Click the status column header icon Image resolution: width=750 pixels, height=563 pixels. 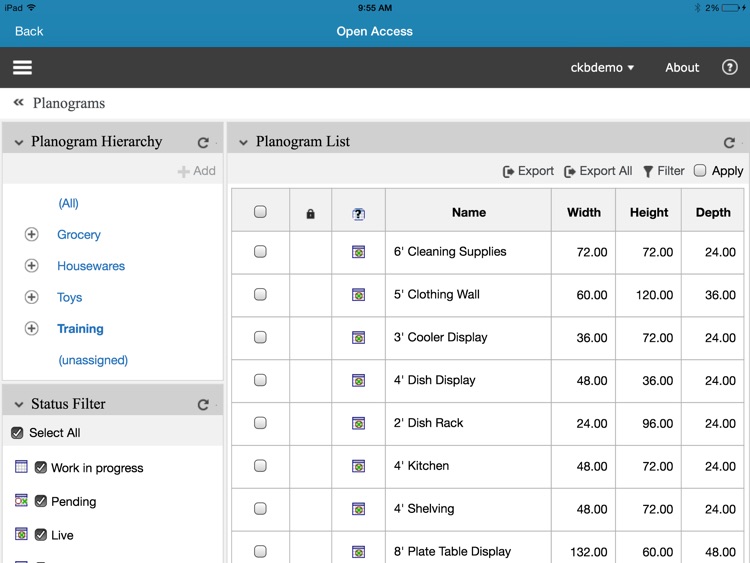click(x=358, y=214)
